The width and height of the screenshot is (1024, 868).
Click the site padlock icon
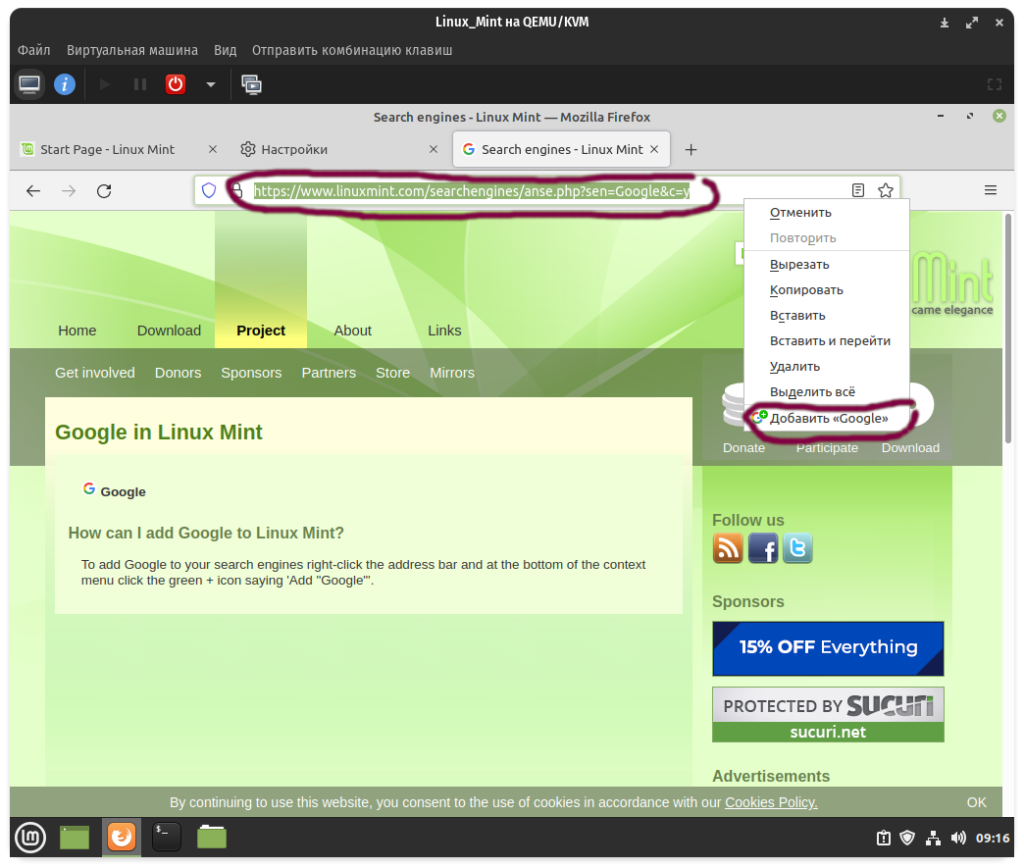(237, 190)
